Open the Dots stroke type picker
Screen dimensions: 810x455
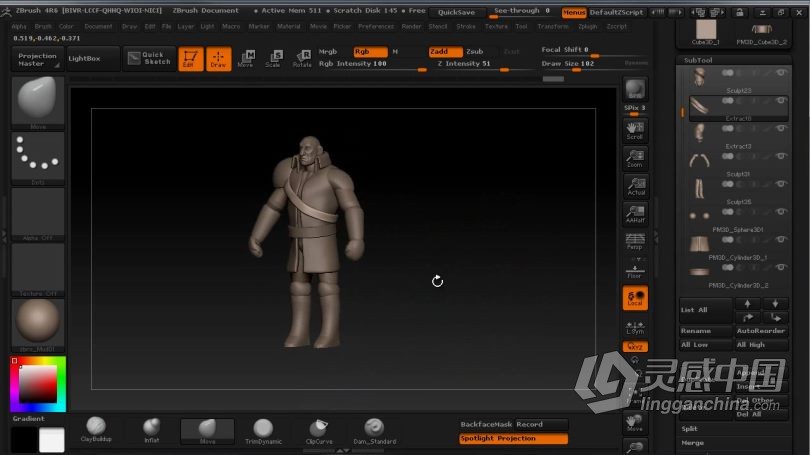(x=38, y=158)
